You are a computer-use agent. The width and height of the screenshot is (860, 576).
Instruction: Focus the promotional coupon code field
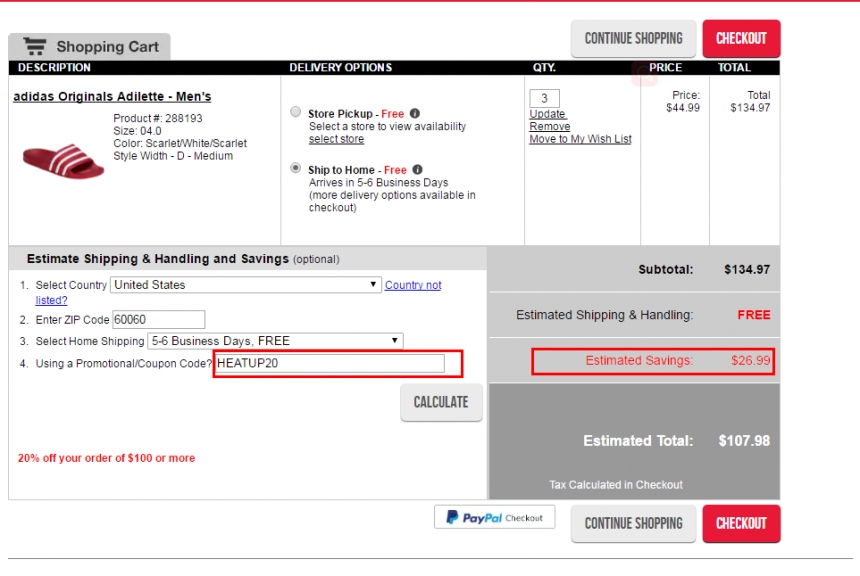(329, 363)
